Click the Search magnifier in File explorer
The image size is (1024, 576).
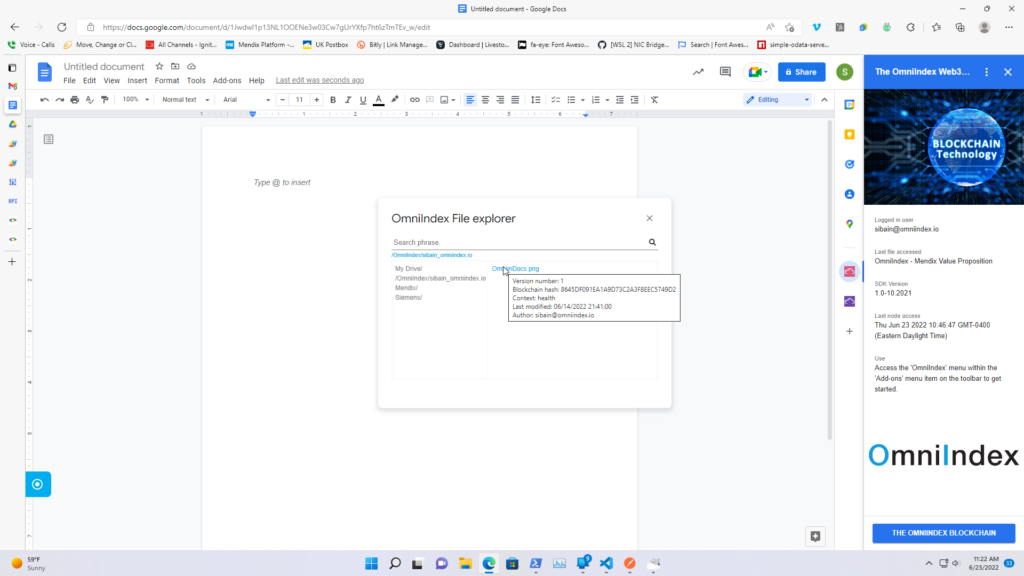click(652, 242)
